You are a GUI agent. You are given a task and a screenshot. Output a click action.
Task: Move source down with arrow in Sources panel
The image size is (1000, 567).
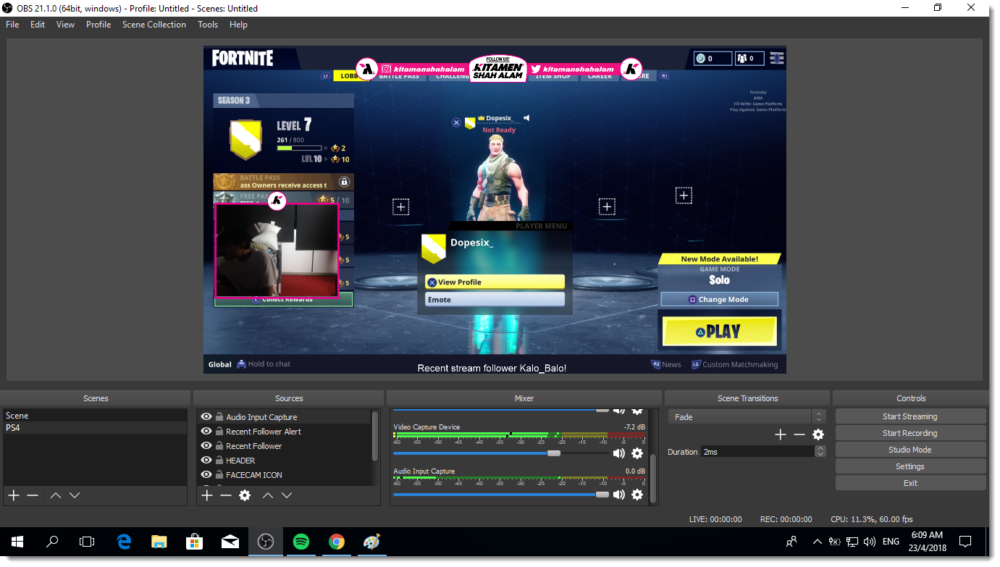(x=287, y=496)
